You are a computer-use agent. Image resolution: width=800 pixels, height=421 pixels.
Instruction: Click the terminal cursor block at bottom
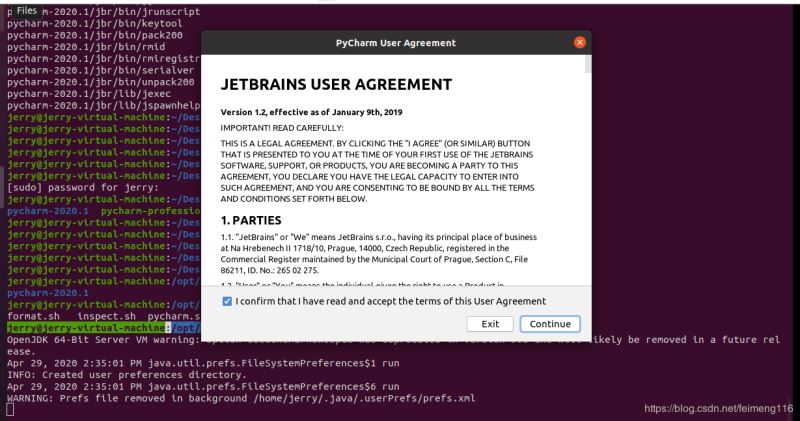click(10, 409)
